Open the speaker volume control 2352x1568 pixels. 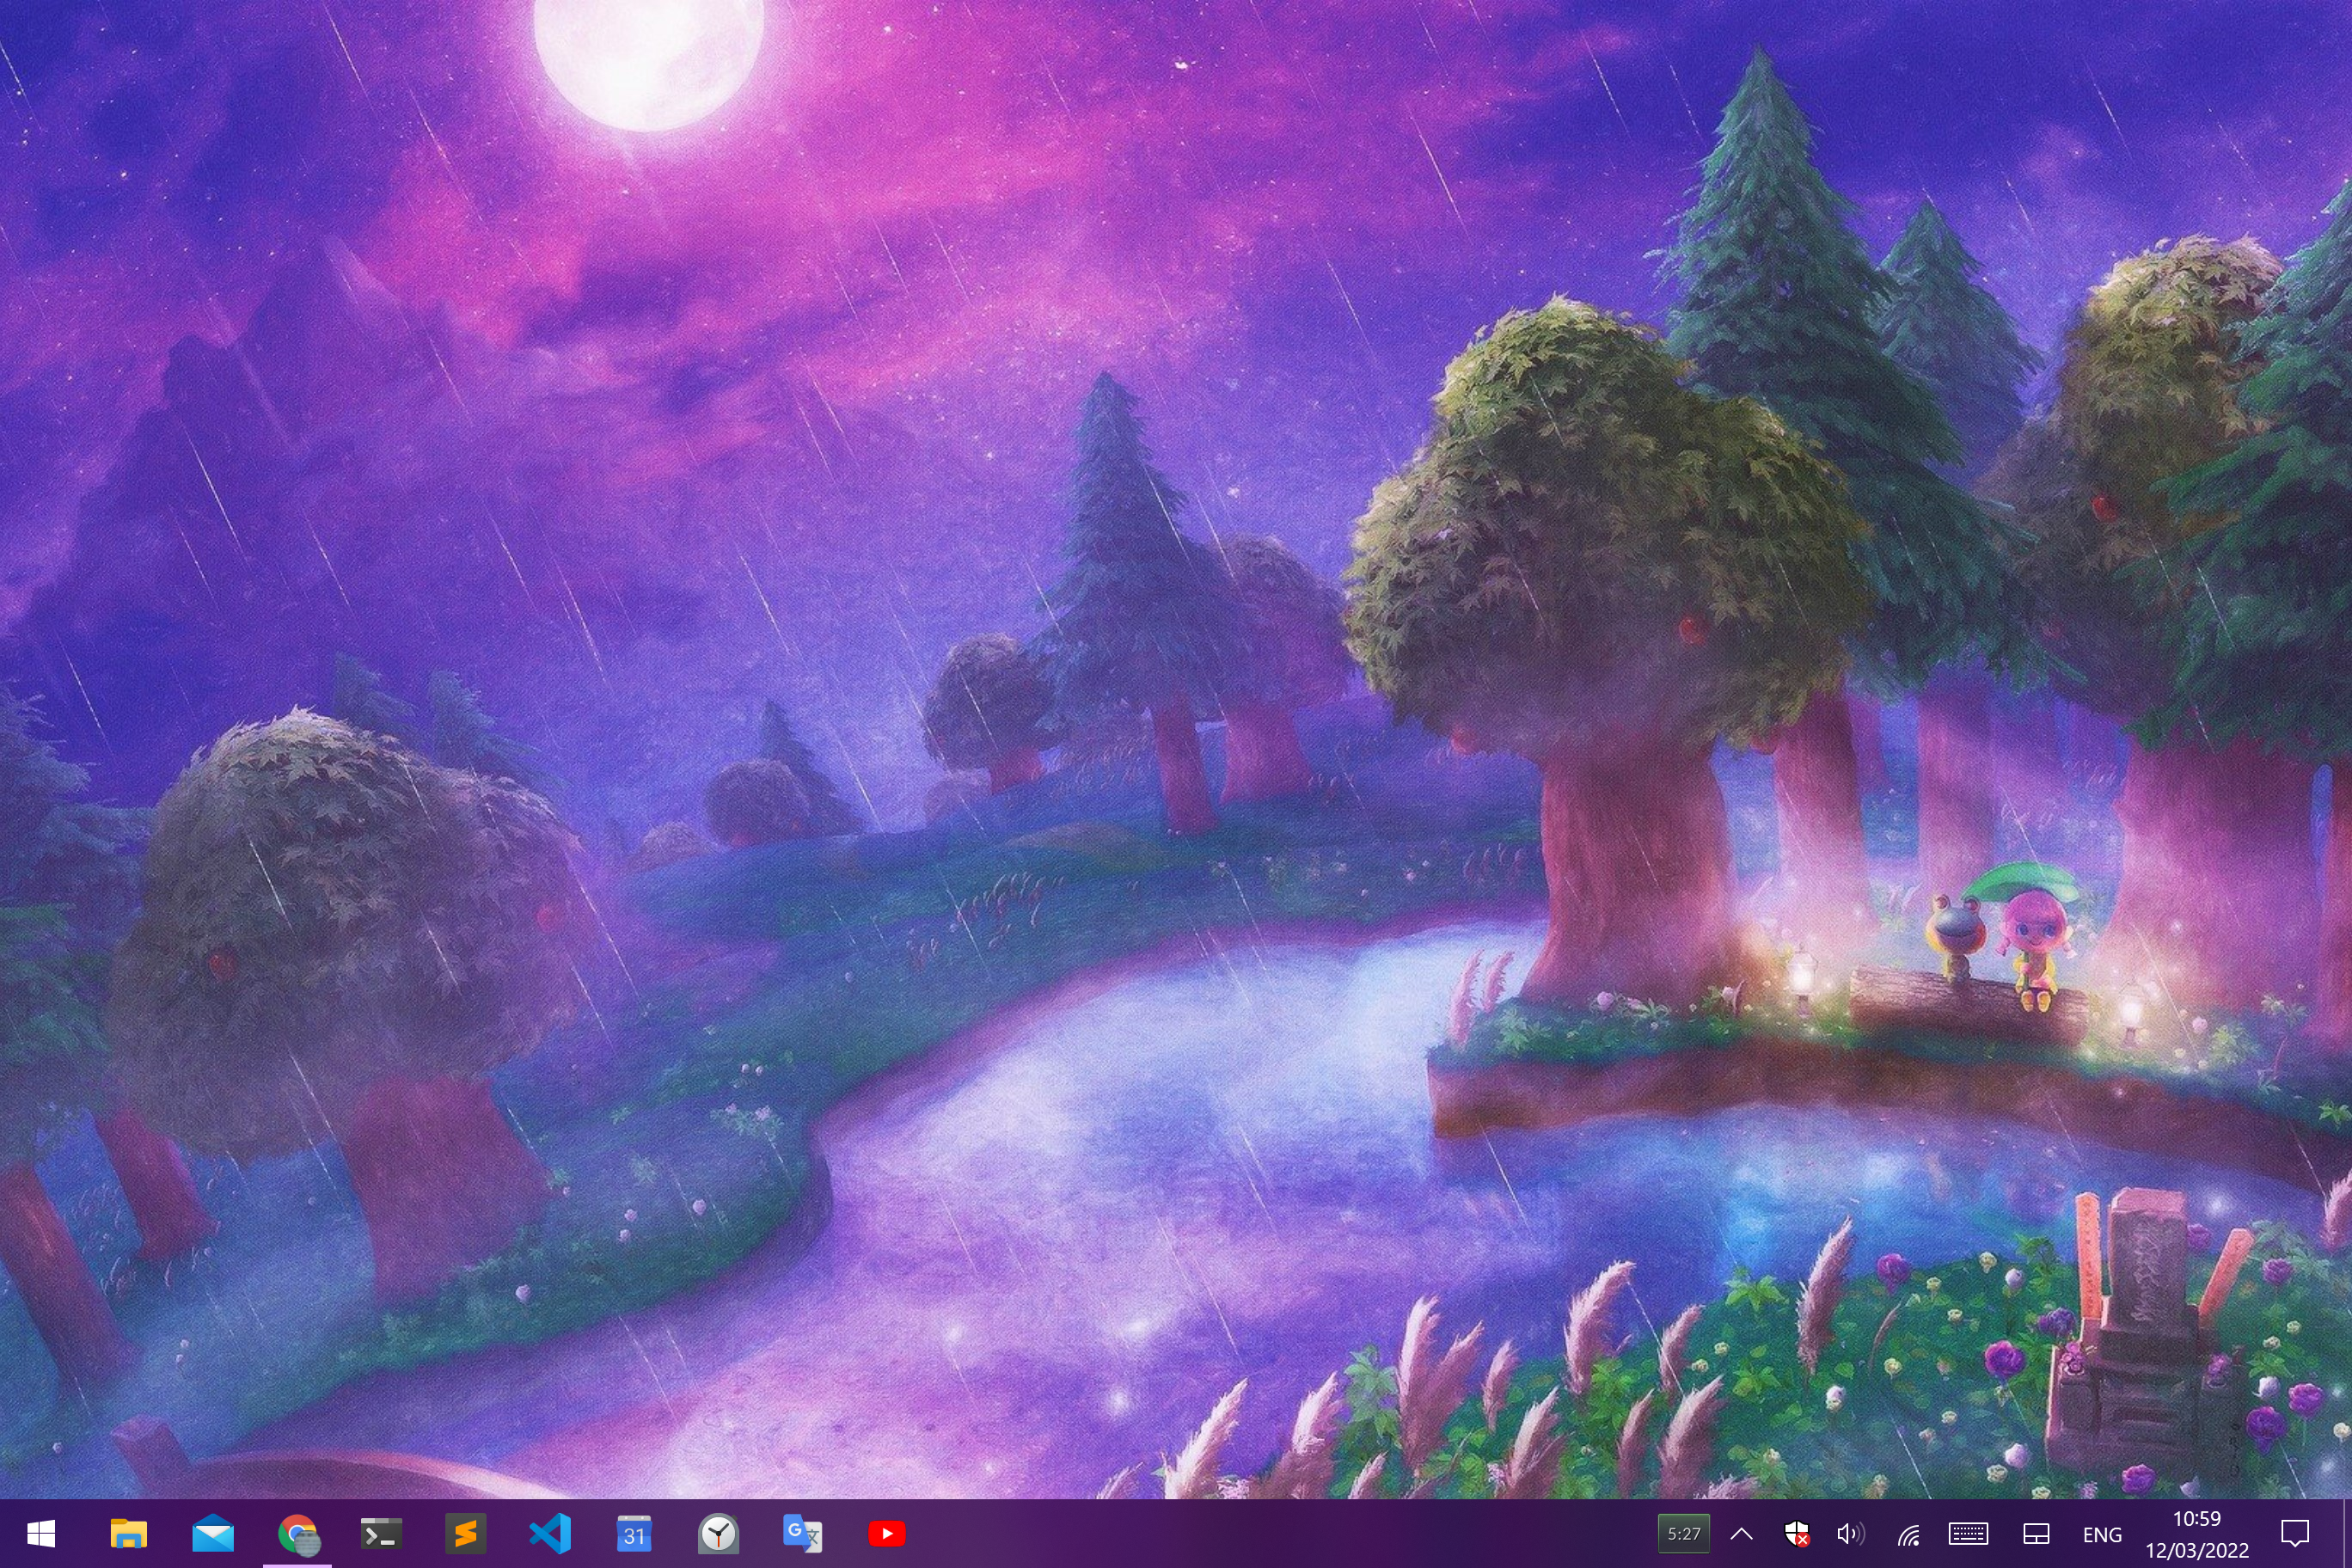1850,1533
